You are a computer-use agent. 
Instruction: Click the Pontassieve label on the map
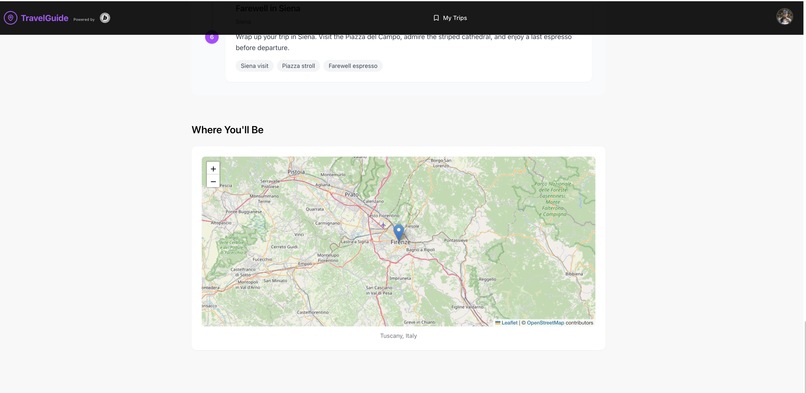tap(455, 240)
